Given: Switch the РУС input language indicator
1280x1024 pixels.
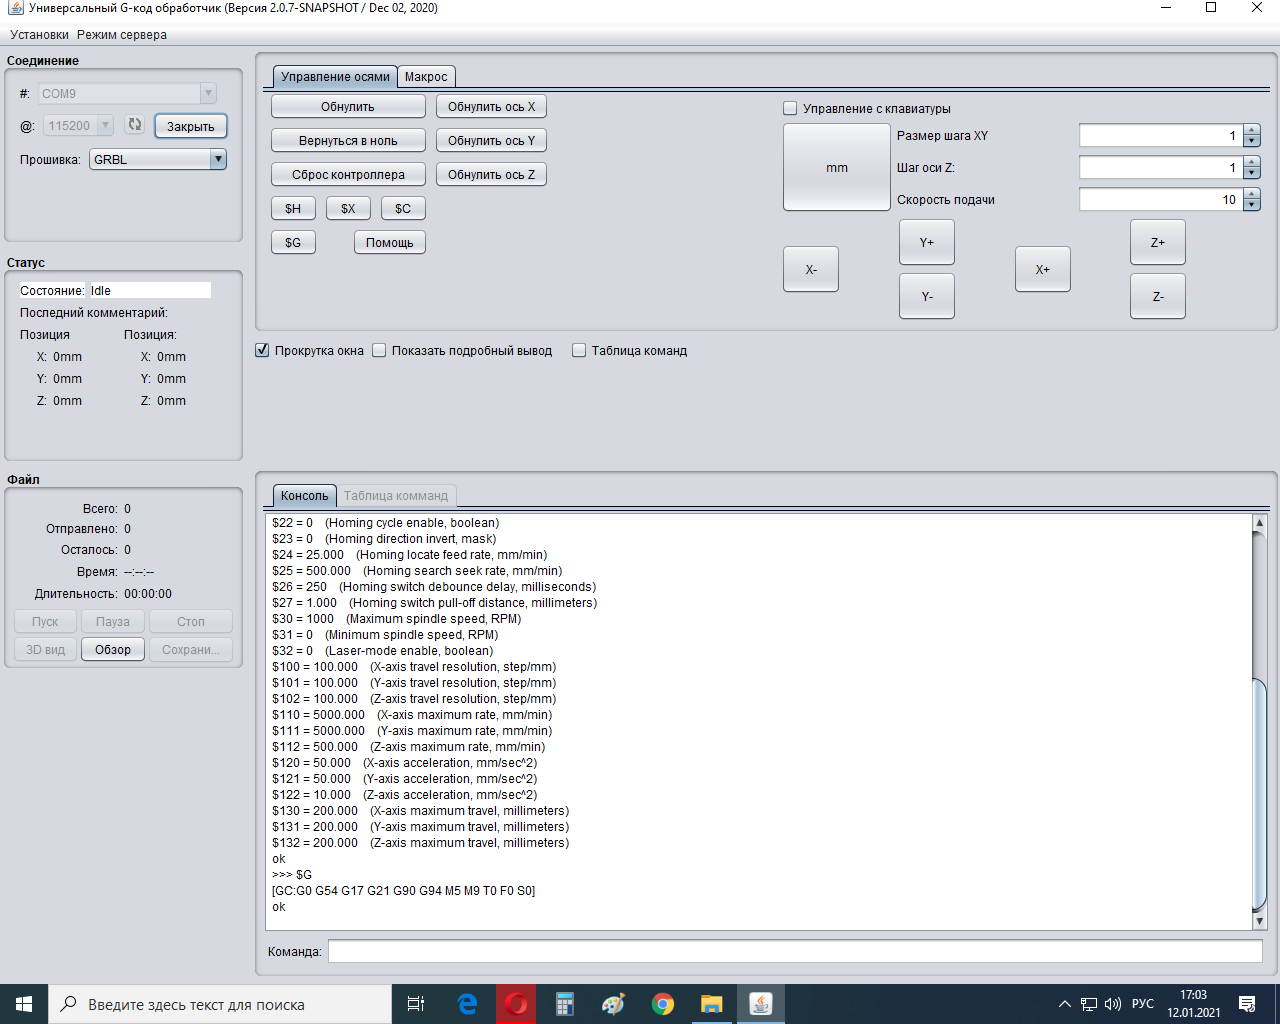Looking at the screenshot, I should pyautogui.click(x=1143, y=1004).
